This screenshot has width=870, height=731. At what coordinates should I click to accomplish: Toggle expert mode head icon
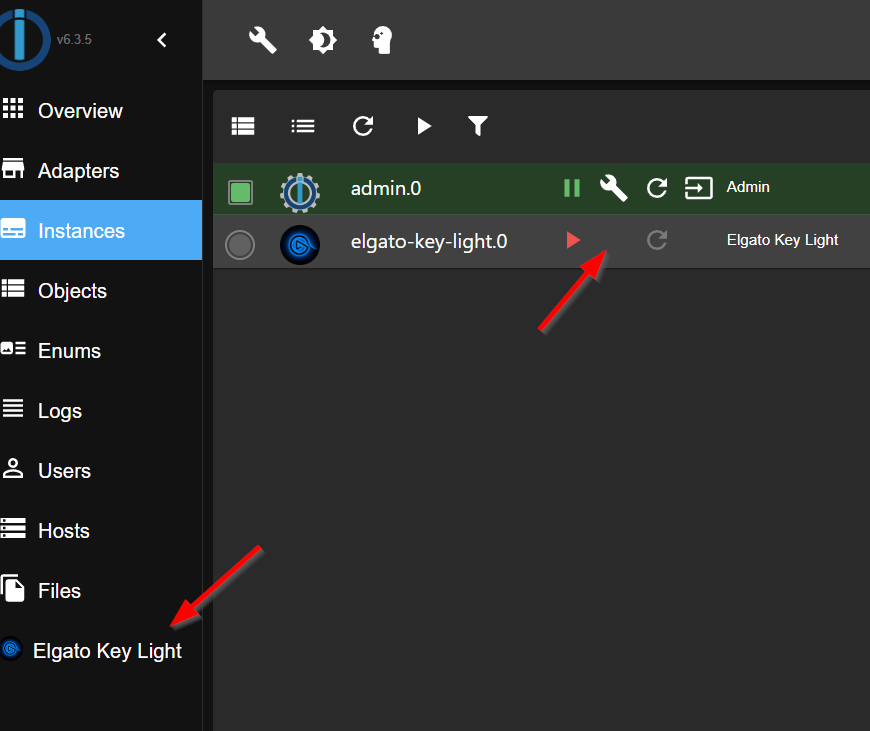[x=382, y=40]
